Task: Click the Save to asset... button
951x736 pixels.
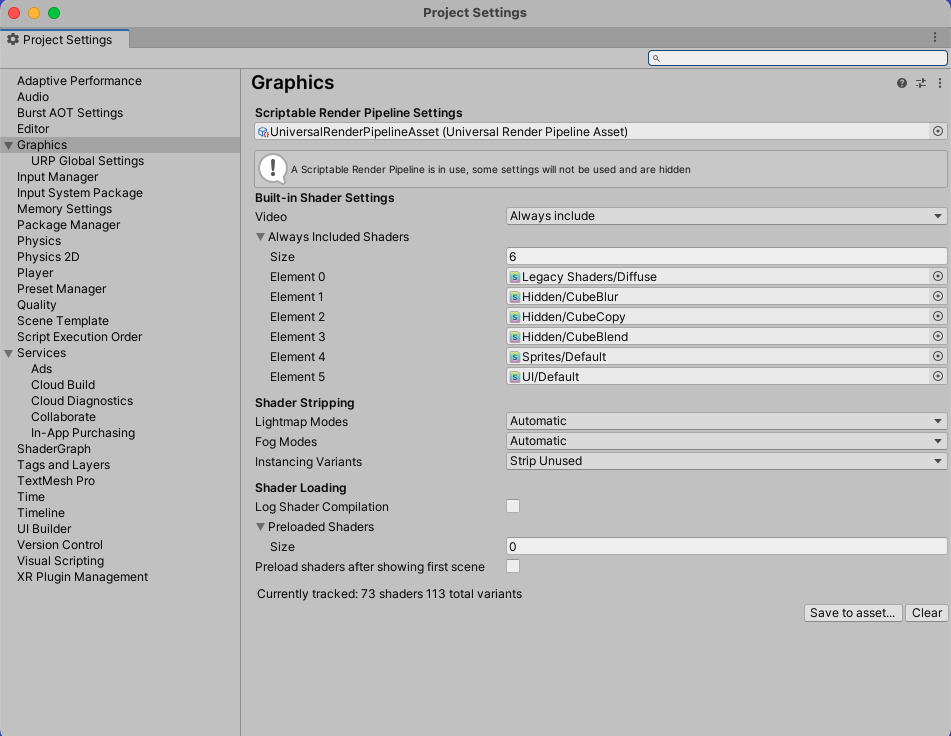Action: [852, 613]
